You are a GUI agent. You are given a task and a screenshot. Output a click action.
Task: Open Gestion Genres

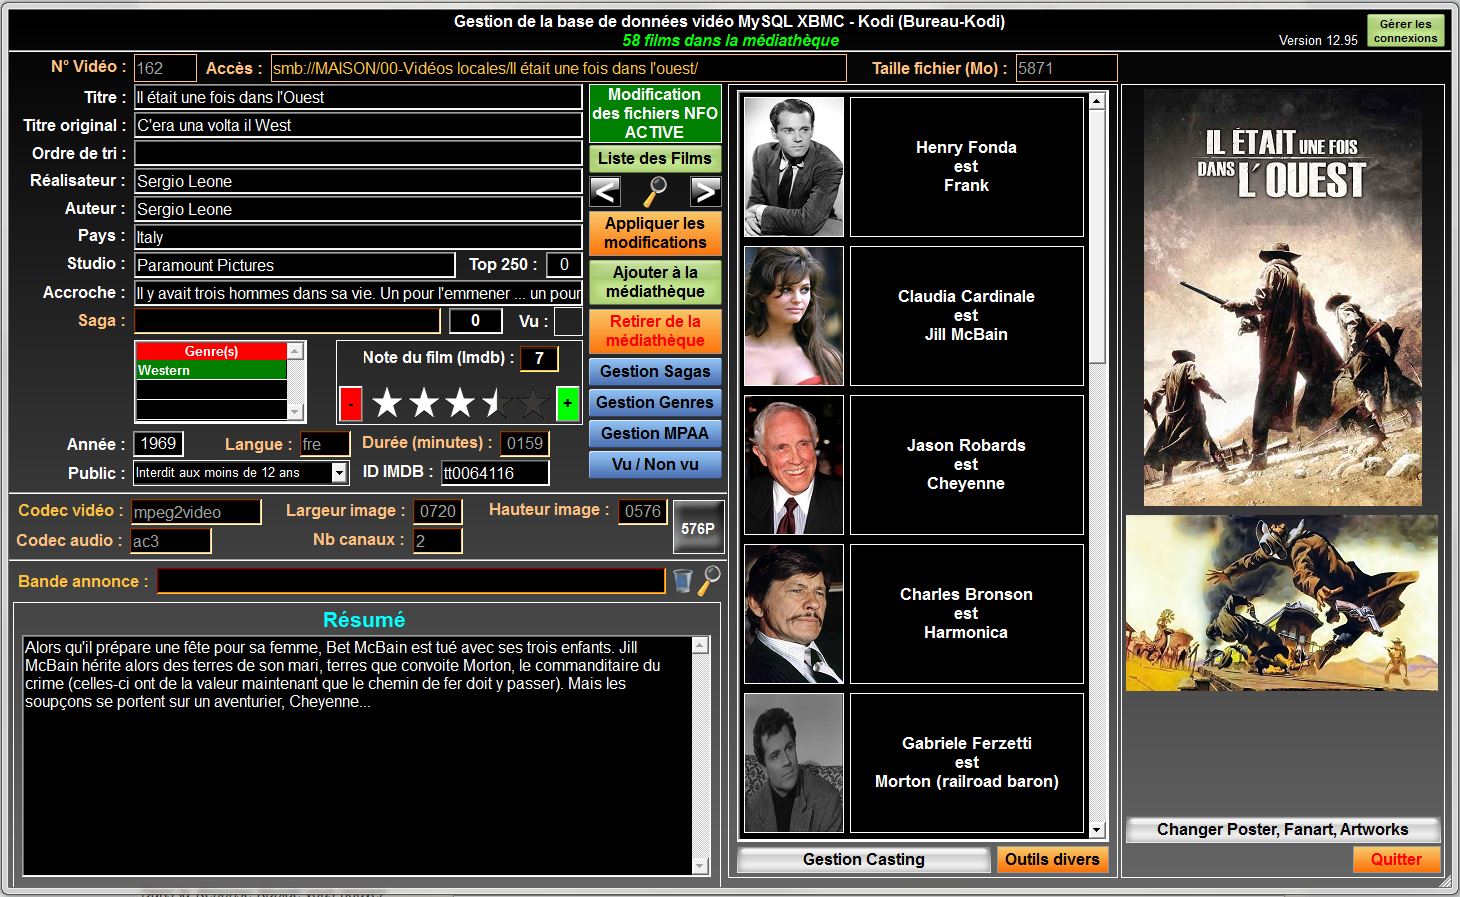[x=655, y=403]
